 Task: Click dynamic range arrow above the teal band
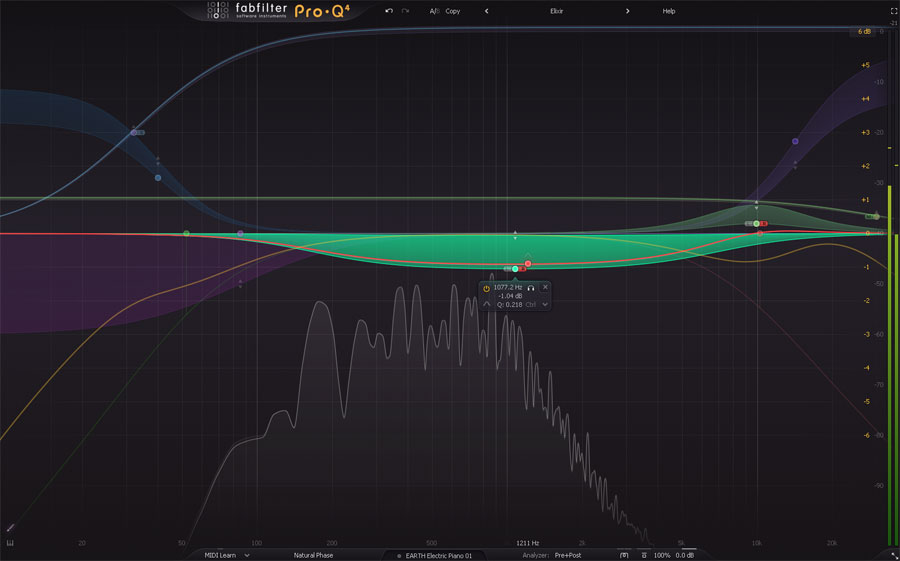click(x=515, y=233)
